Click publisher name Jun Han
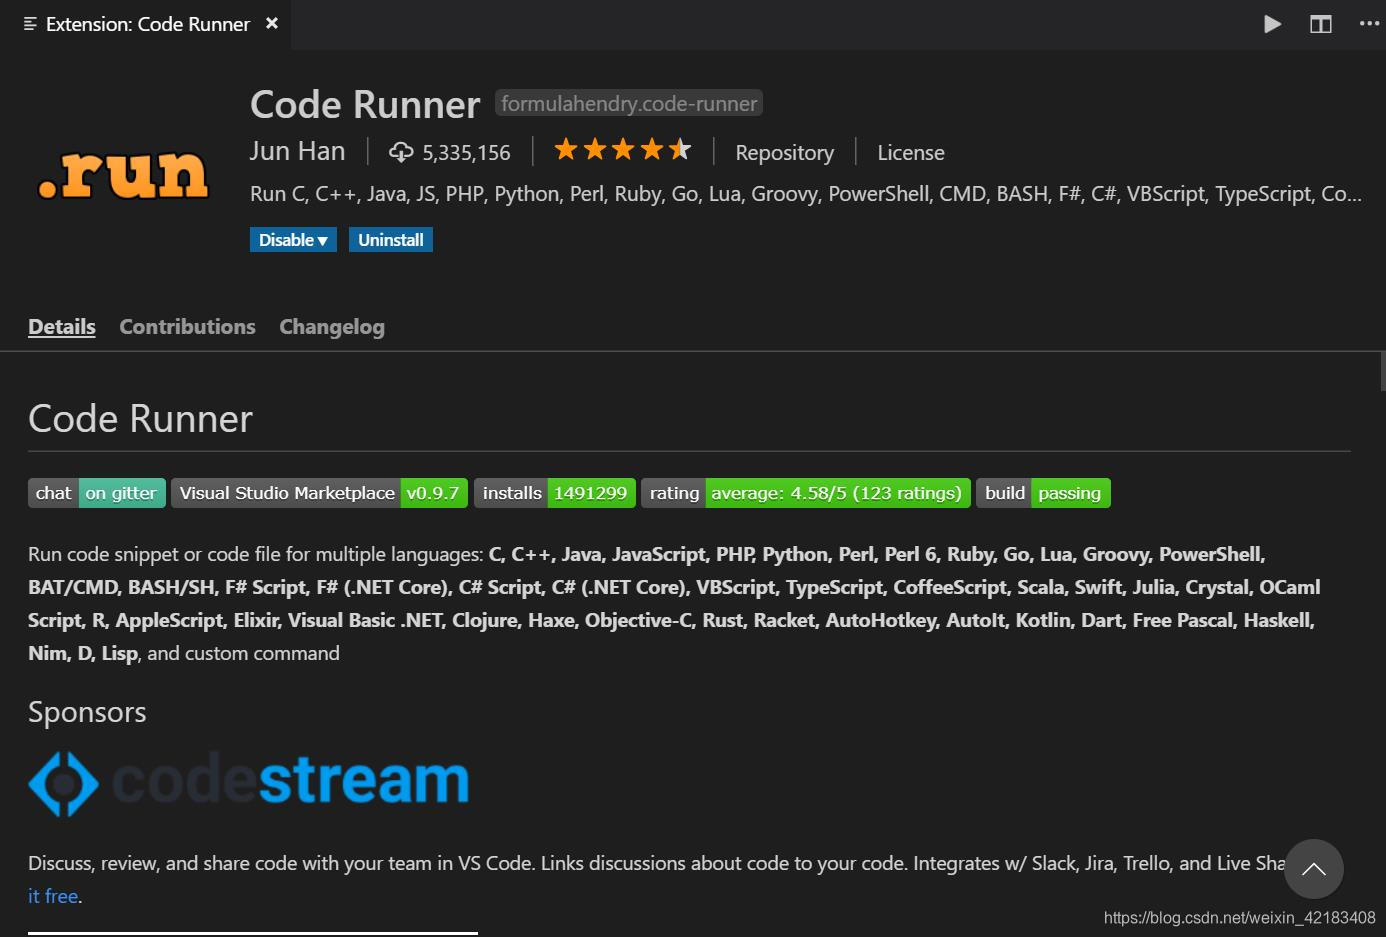 [297, 151]
